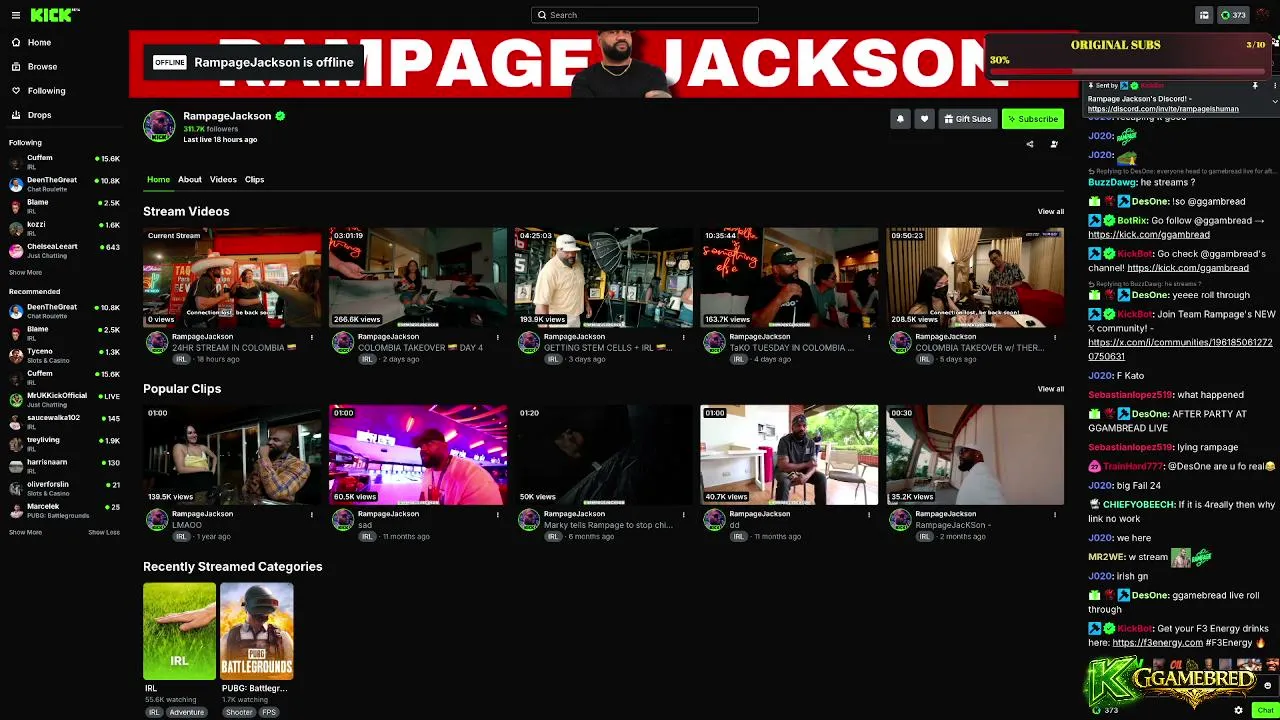This screenshot has height=720, width=1280.
Task: Click the Original Subs progress bar
Action: 1128,71
